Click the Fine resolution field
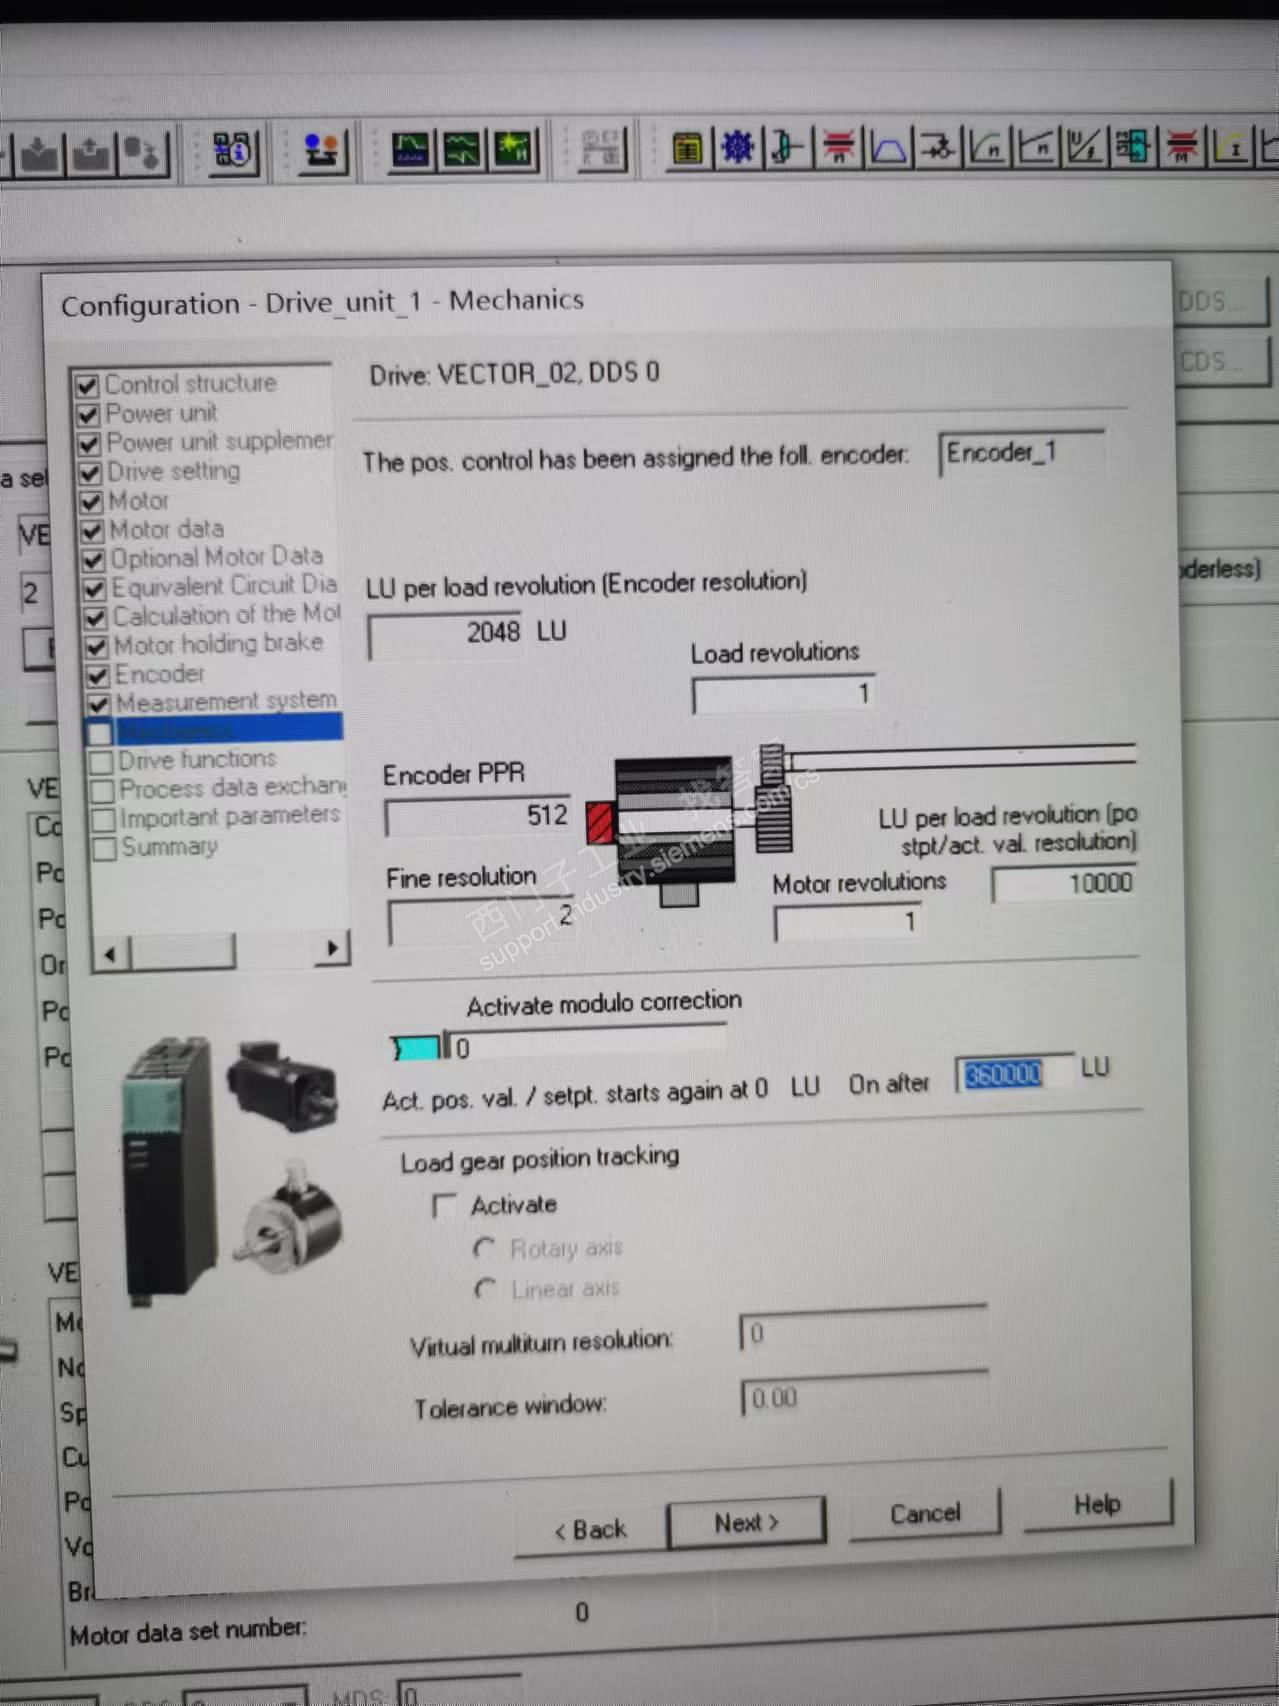 click(x=482, y=919)
